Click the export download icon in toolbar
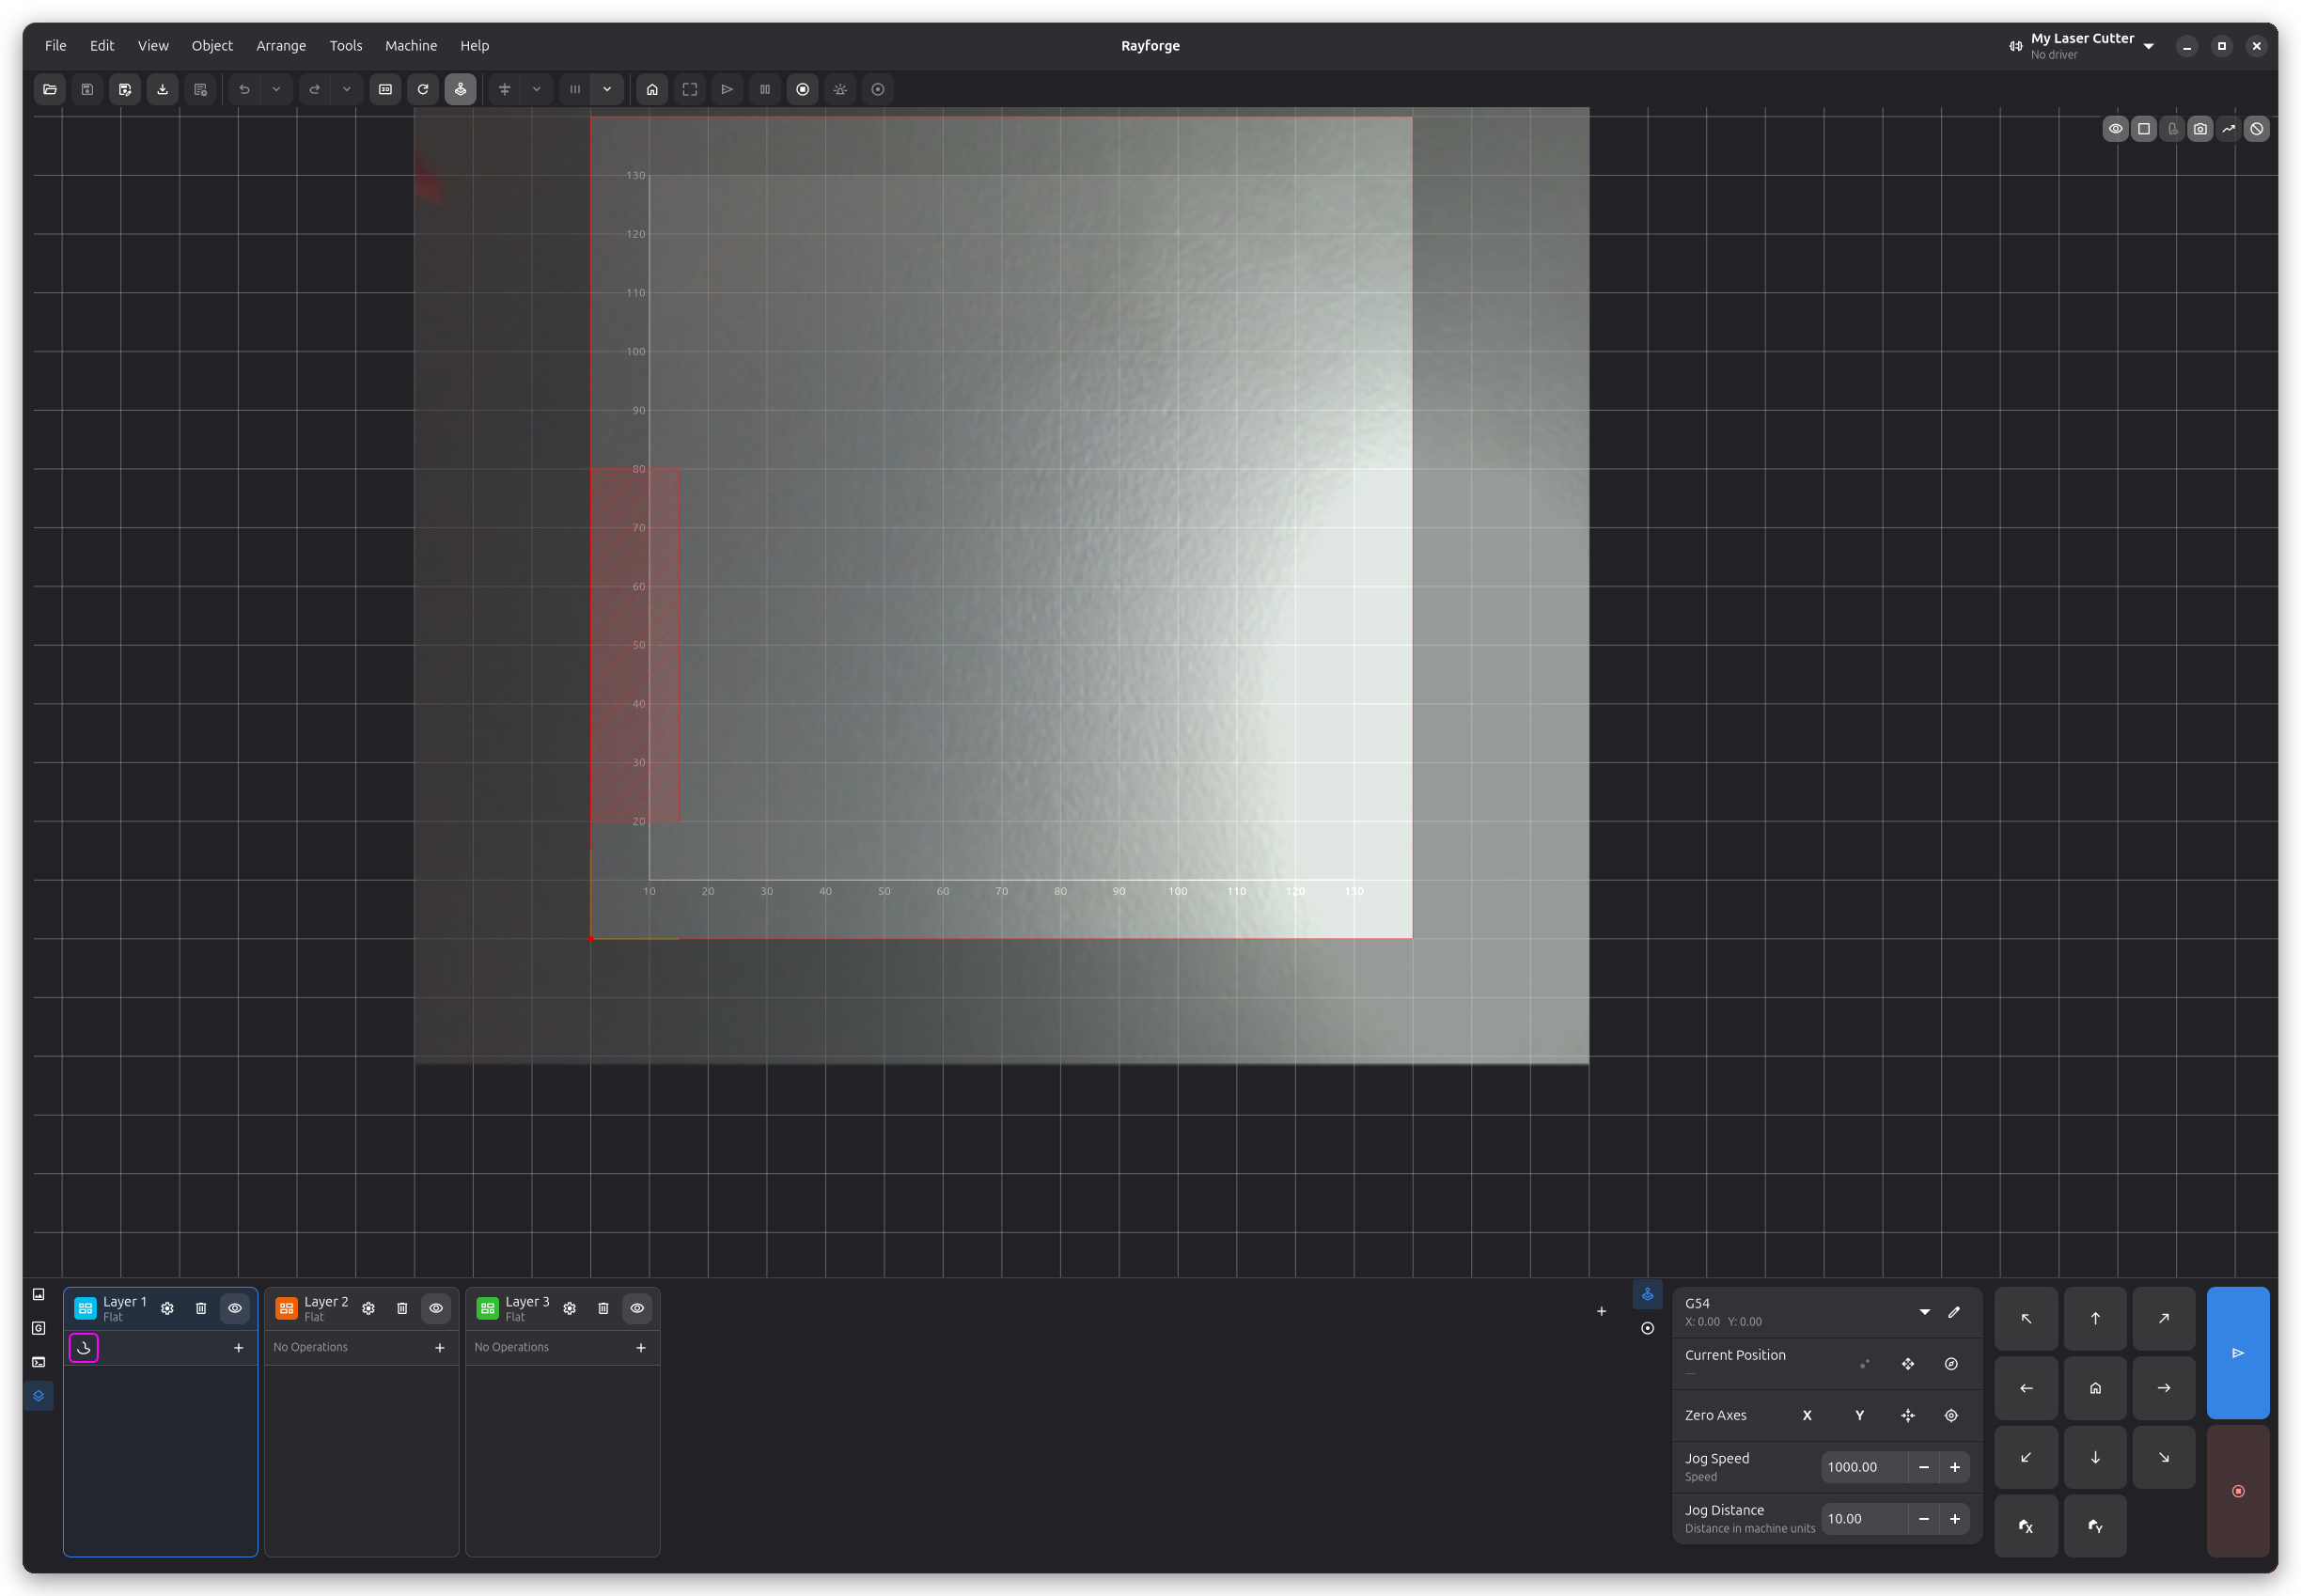 163,89
